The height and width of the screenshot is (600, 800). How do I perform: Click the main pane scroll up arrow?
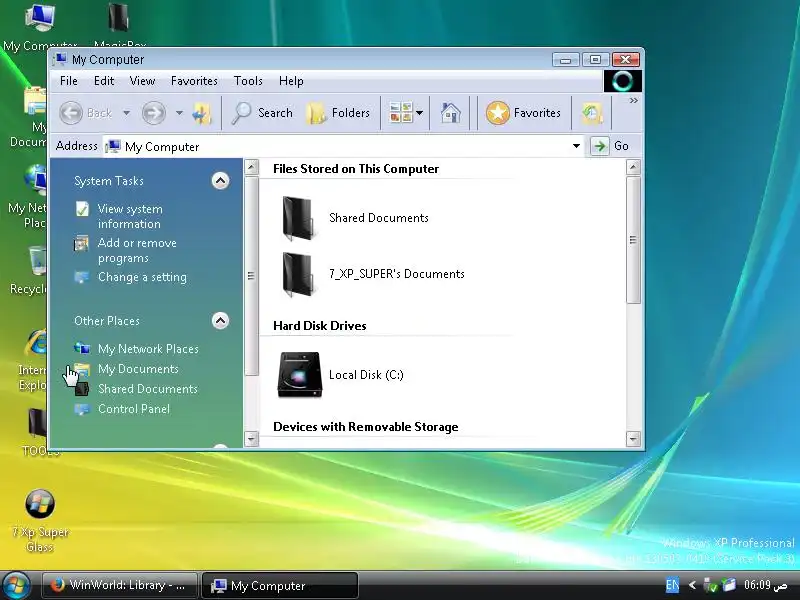coord(633,167)
